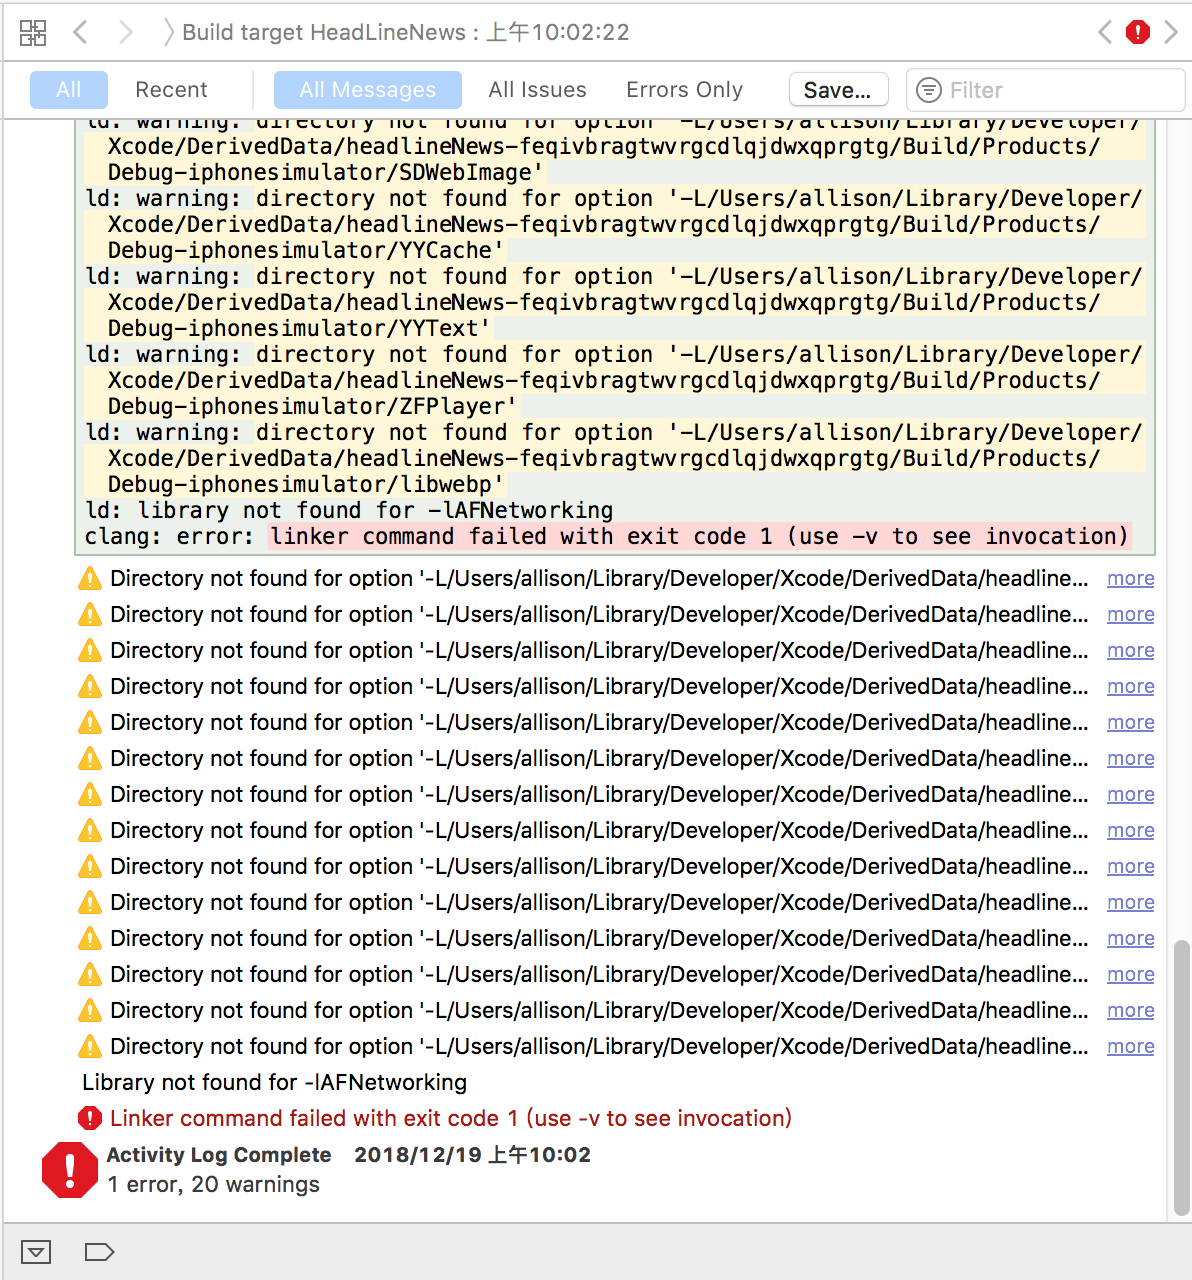The width and height of the screenshot is (1192, 1280).
Task: Open the Build target HeadLineNews breadcrumb
Action: click(x=406, y=32)
